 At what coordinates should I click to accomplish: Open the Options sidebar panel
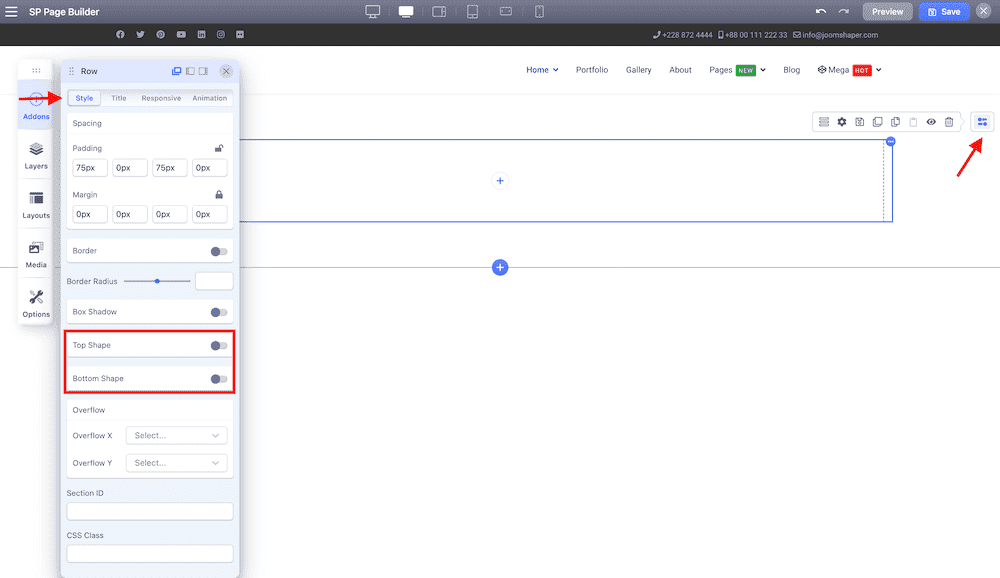click(36, 303)
